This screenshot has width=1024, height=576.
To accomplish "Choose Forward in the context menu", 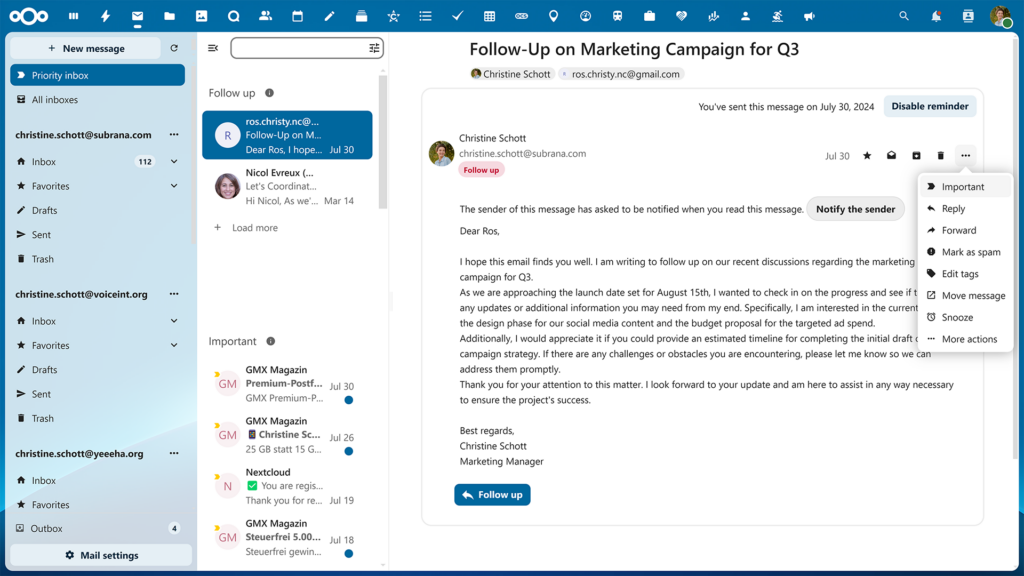I will click(x=958, y=230).
